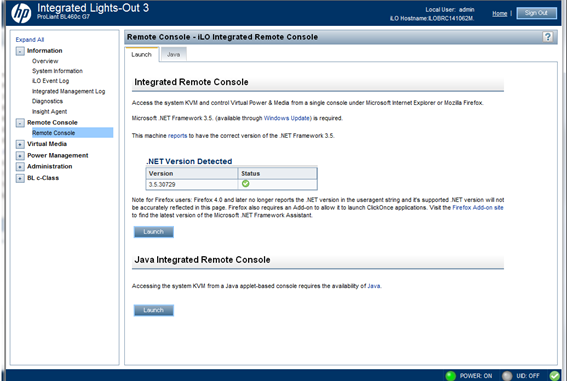
Task: Select highlighted Remote Console sub-item
Action: click(72, 133)
